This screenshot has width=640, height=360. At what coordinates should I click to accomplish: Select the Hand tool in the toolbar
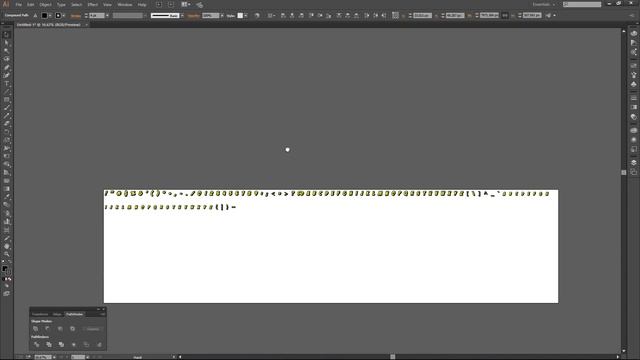tap(7, 246)
